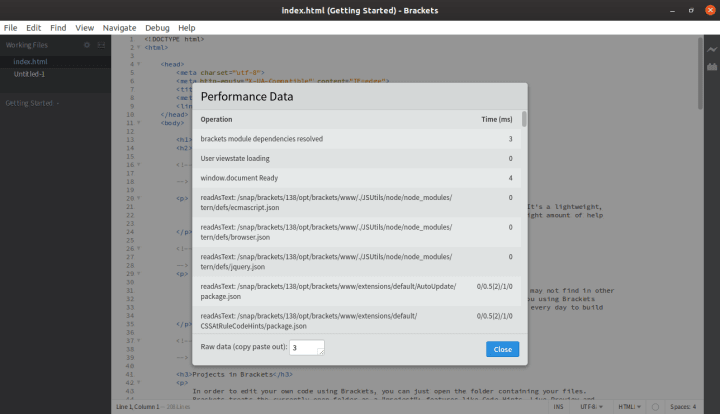Click the Performance Data table scrollbar
Image resolution: width=720 pixels, height=414 pixels.
click(524, 119)
